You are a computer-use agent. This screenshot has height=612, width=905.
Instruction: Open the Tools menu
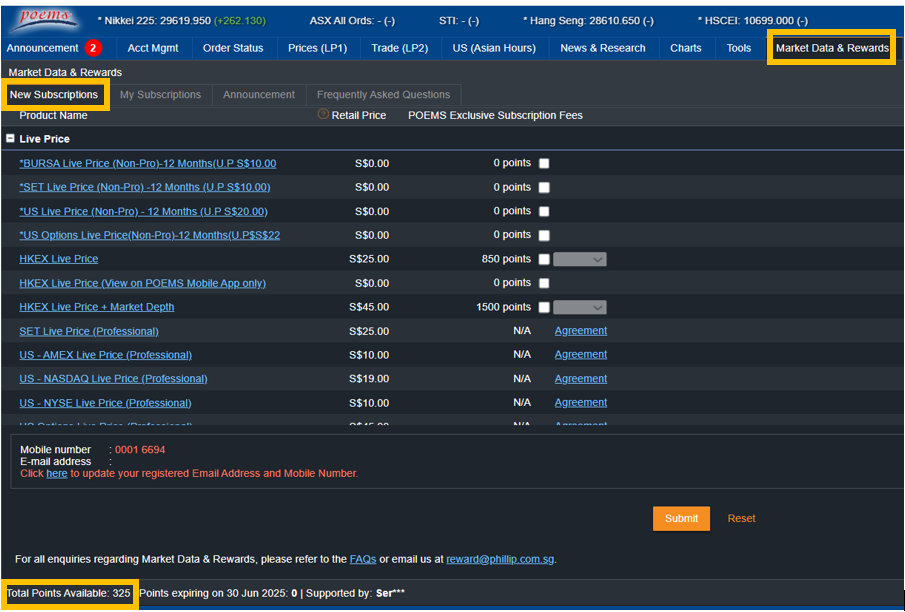739,48
